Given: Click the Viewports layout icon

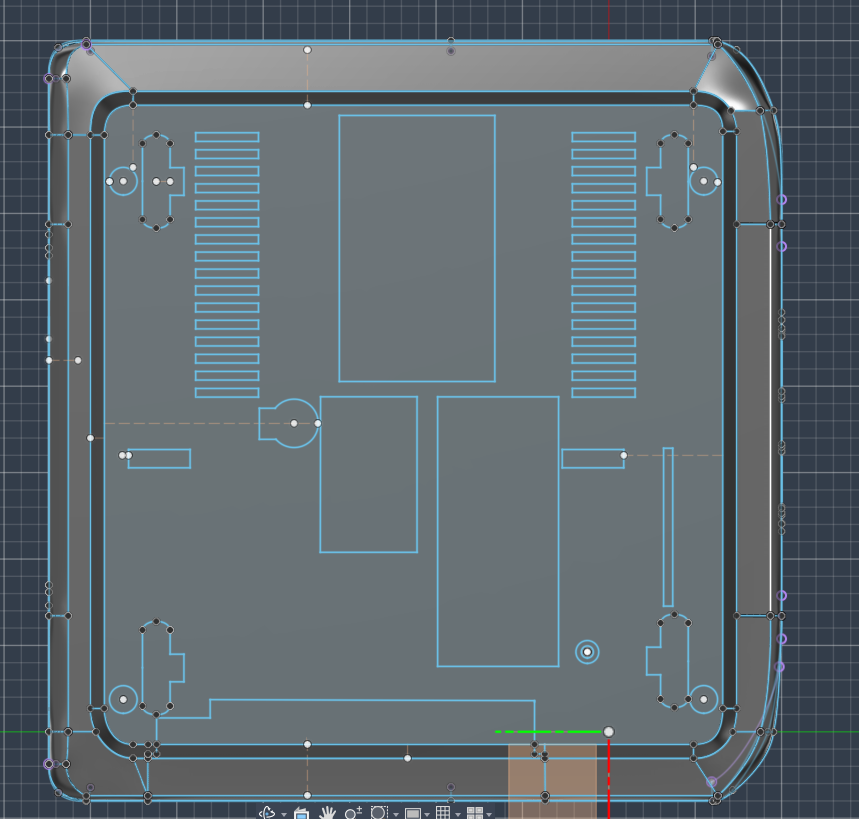Looking at the screenshot, I should 474,813.
